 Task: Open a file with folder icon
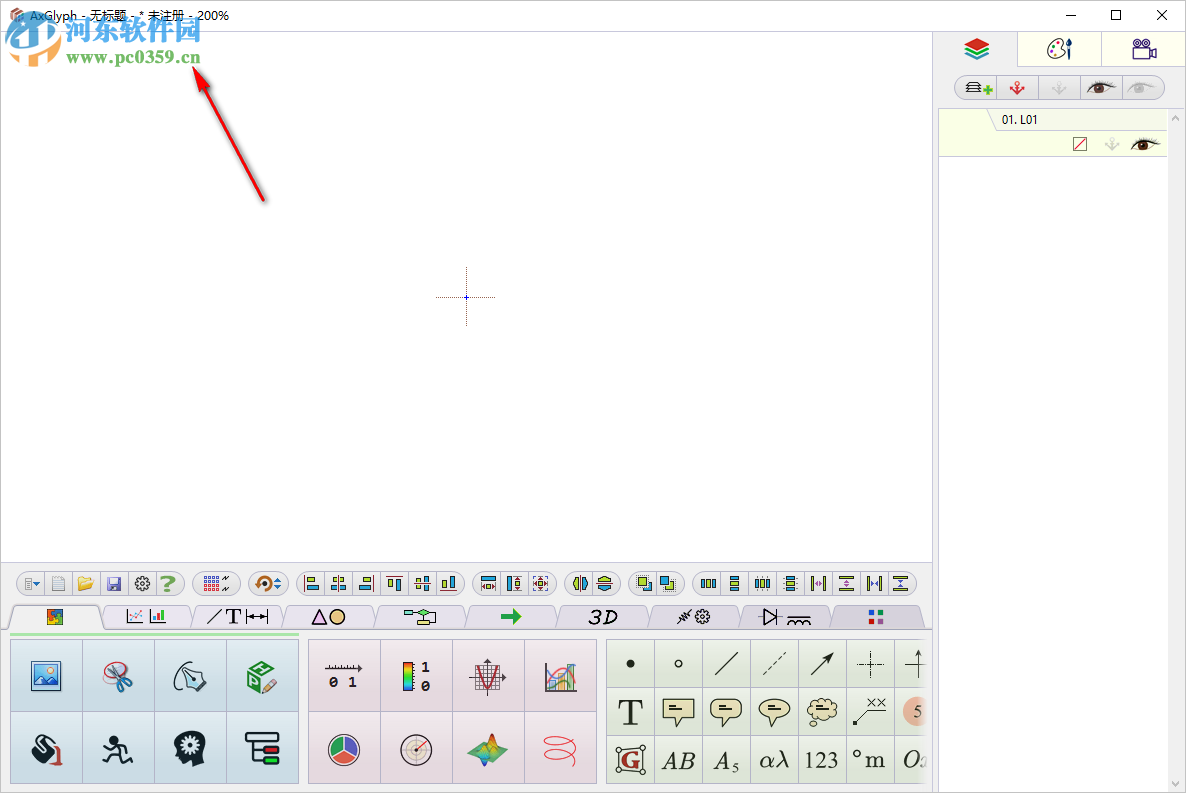85,583
